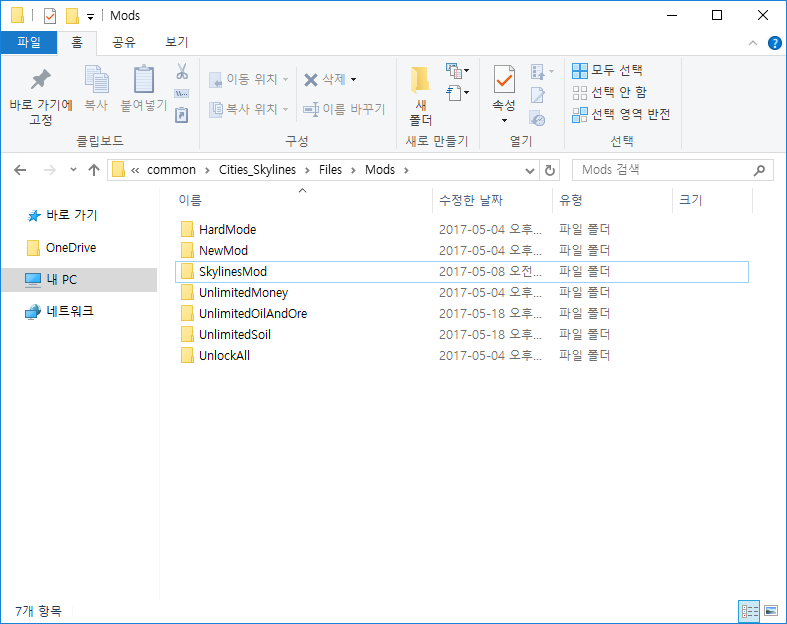The width and height of the screenshot is (787, 624).
Task: Switch to Large icons view in status bar
Action: (771, 611)
